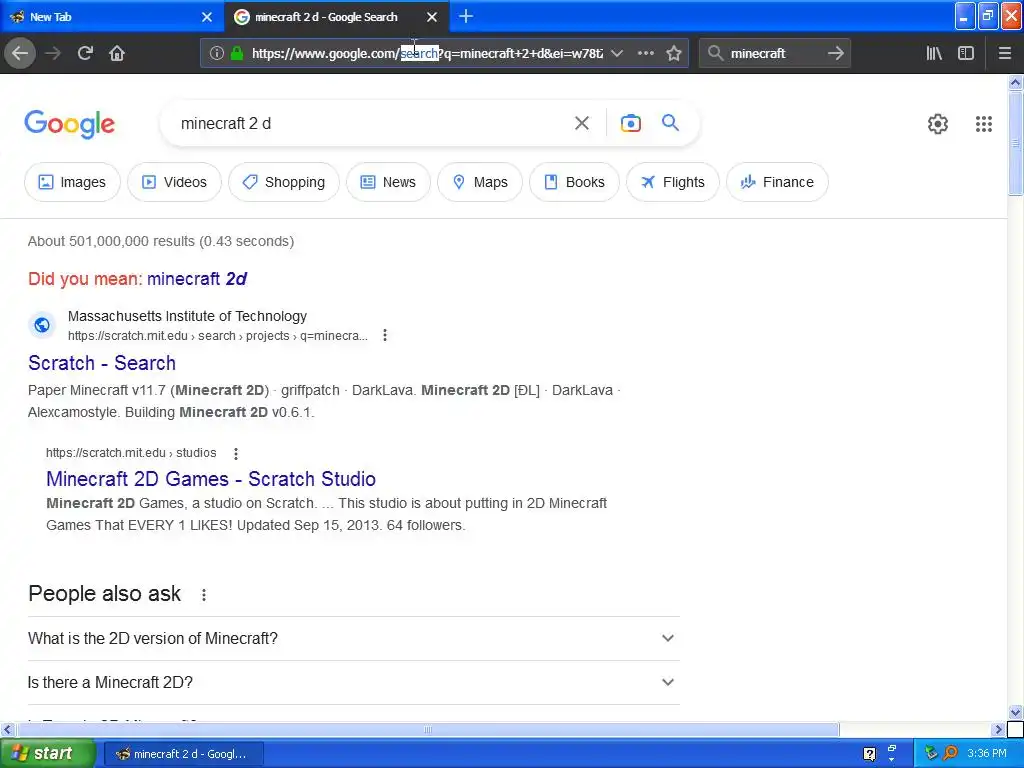This screenshot has height=768, width=1024.
Task: Open People also ask options menu
Action: point(204,595)
